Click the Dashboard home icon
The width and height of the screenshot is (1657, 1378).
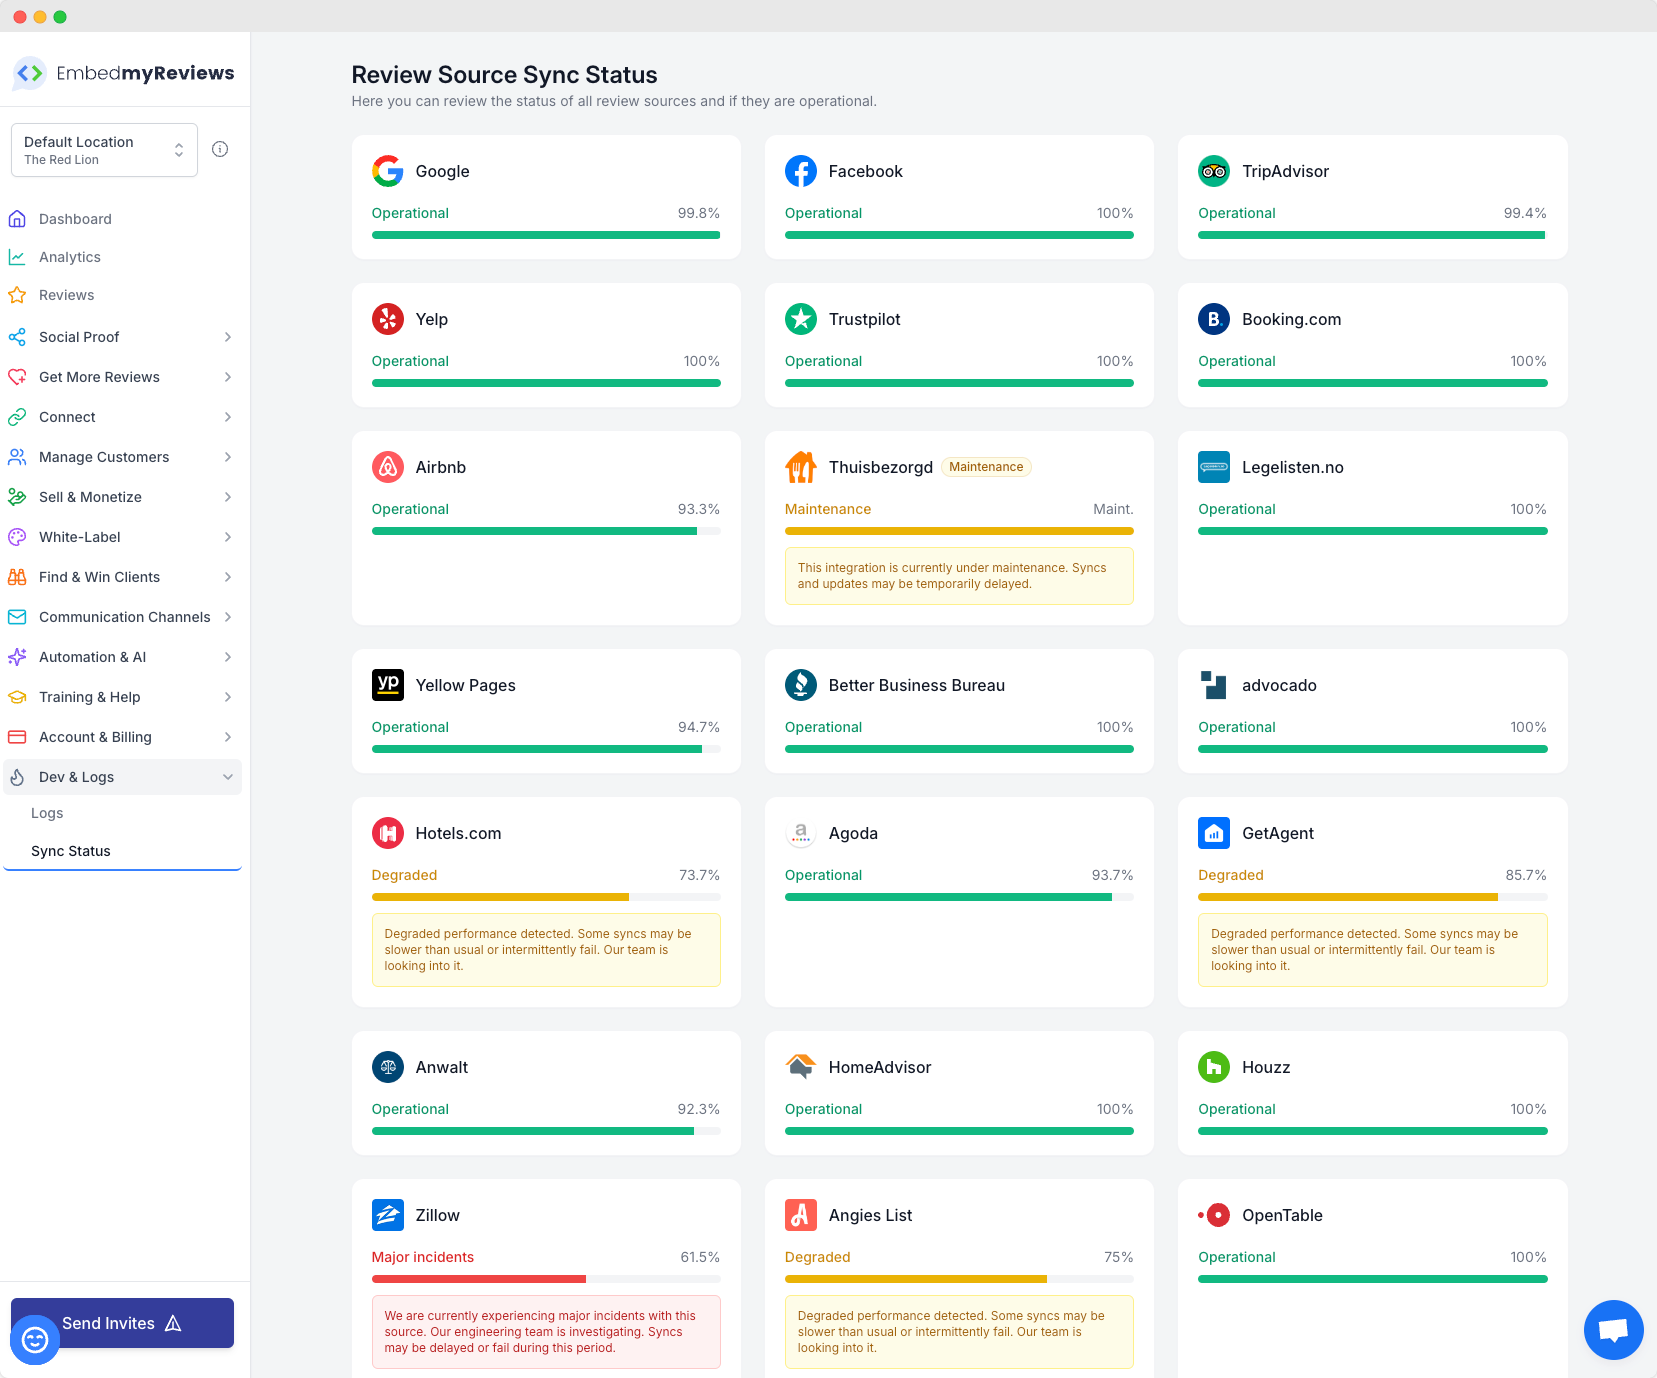[x=17, y=219]
